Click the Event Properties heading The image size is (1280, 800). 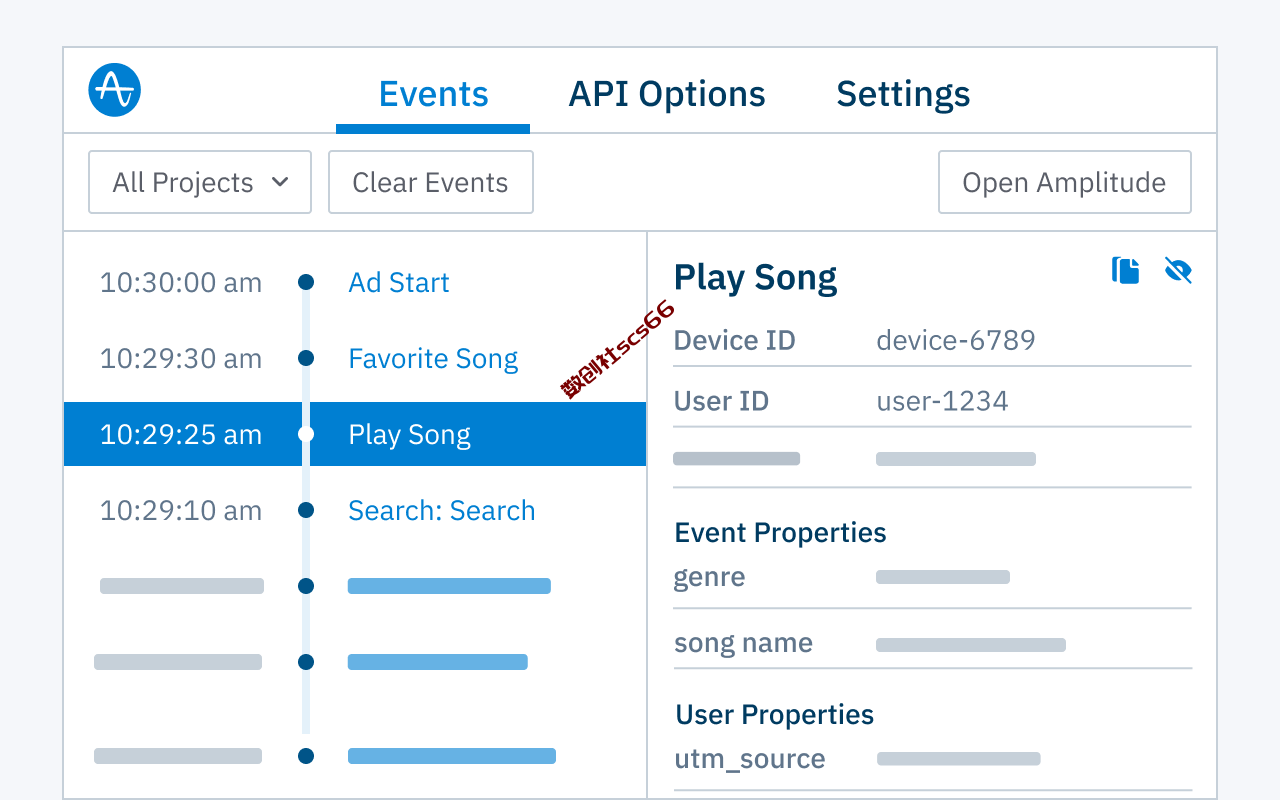[x=780, y=533]
